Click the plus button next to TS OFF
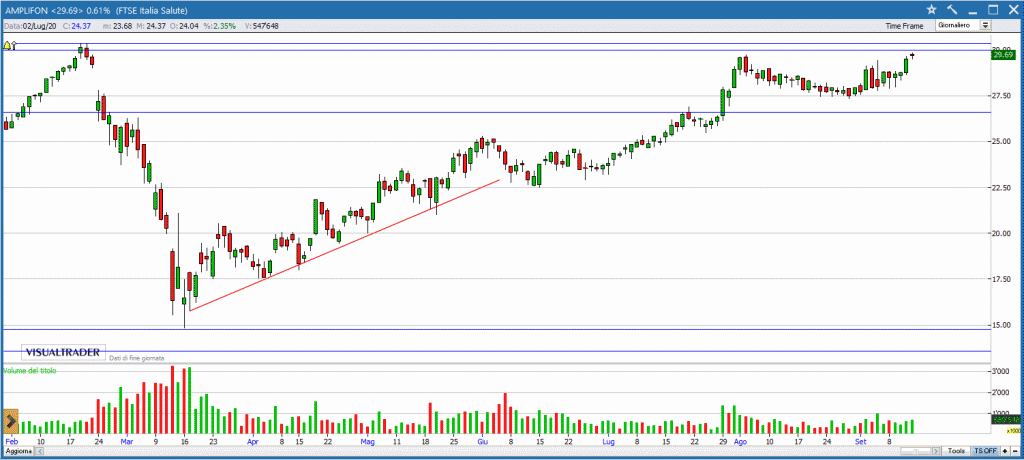 (x=1004, y=451)
